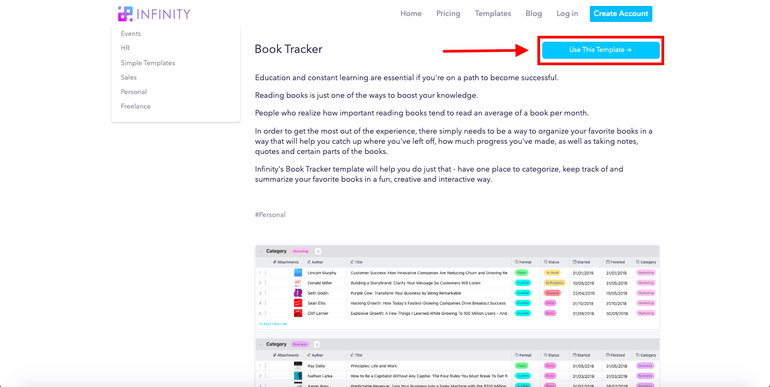Click Donald Miller's book cover thumbnail
This screenshot has width=770, height=387.
coord(298,283)
